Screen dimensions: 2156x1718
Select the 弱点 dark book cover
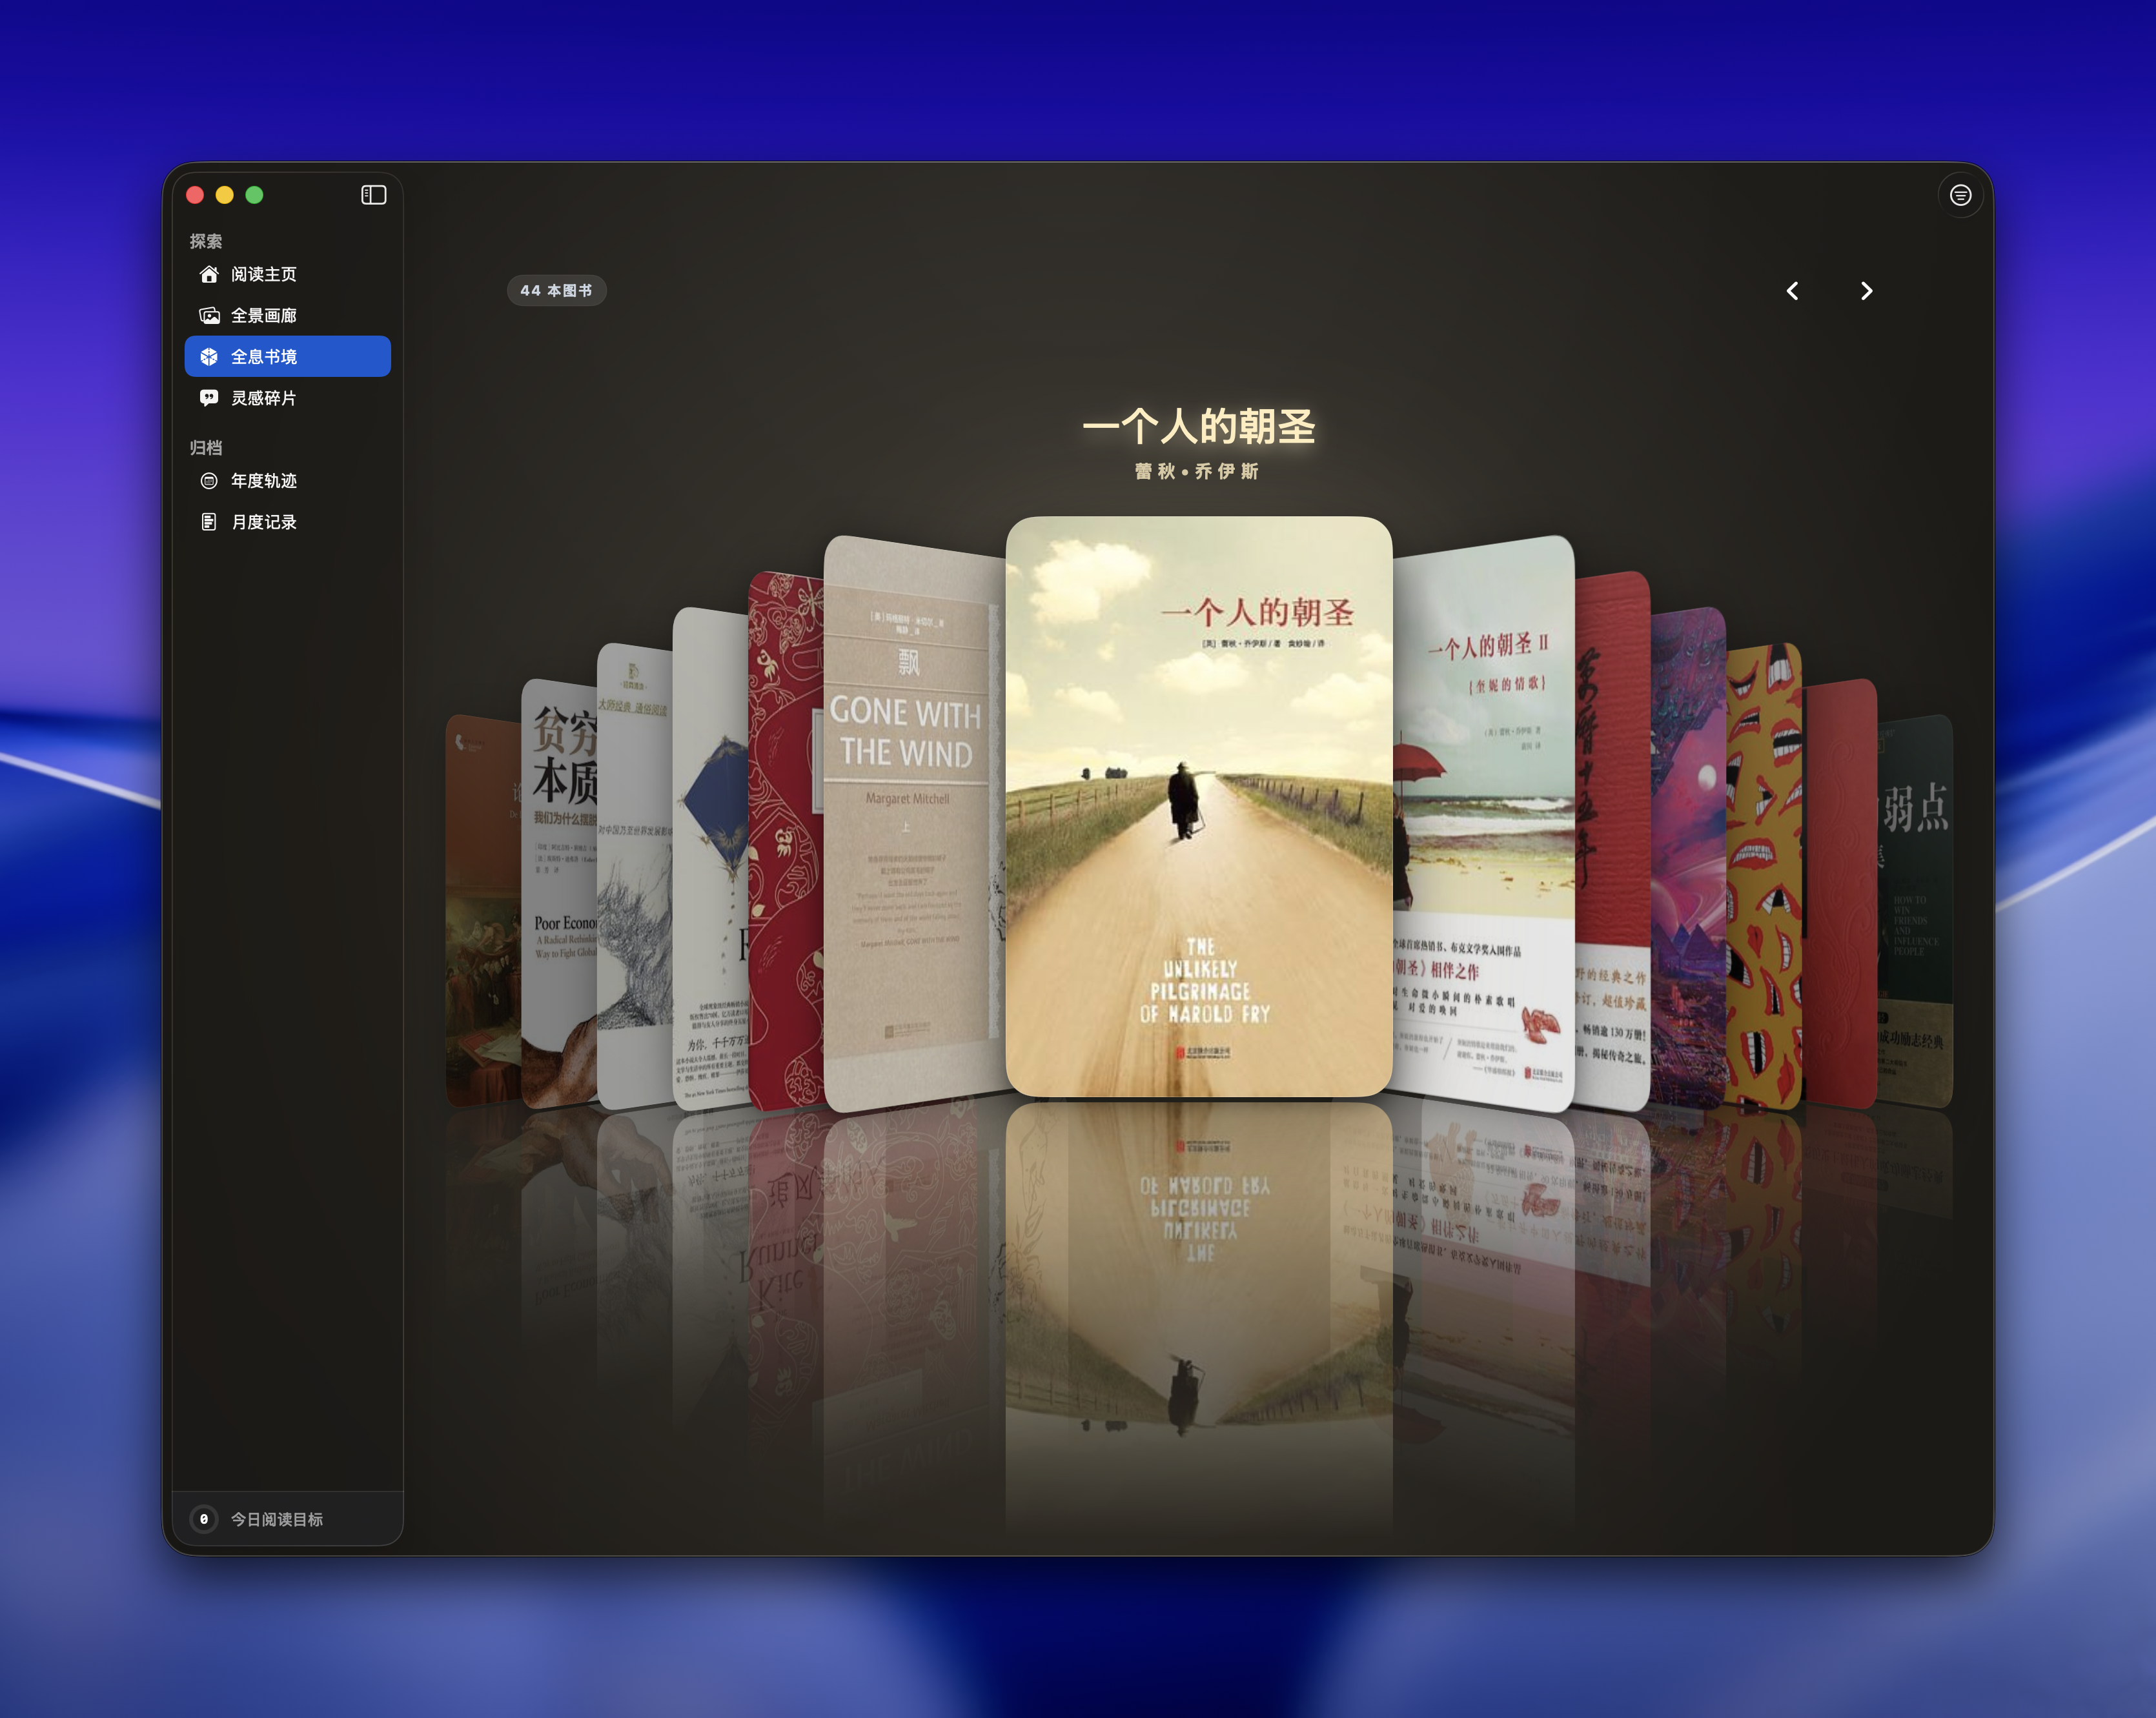(x=1916, y=911)
